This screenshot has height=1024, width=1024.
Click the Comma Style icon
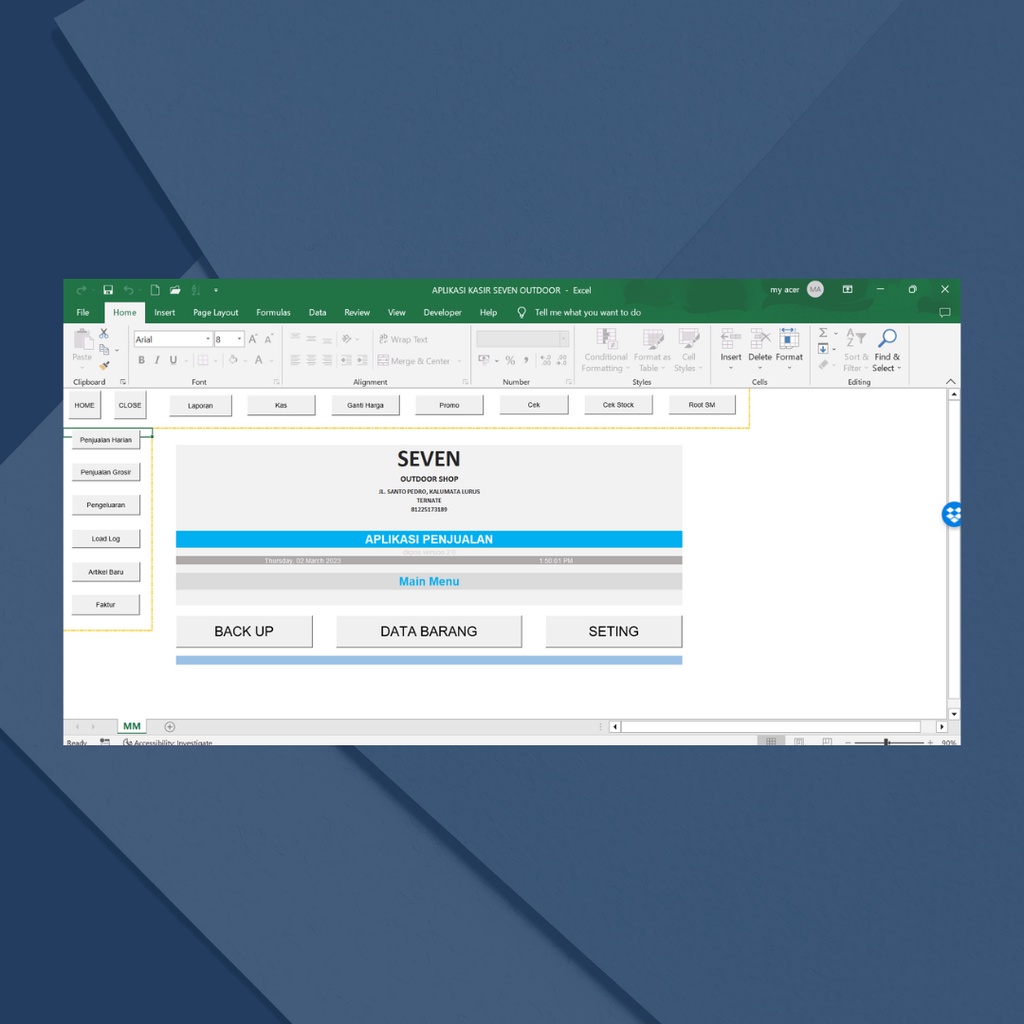pos(526,360)
